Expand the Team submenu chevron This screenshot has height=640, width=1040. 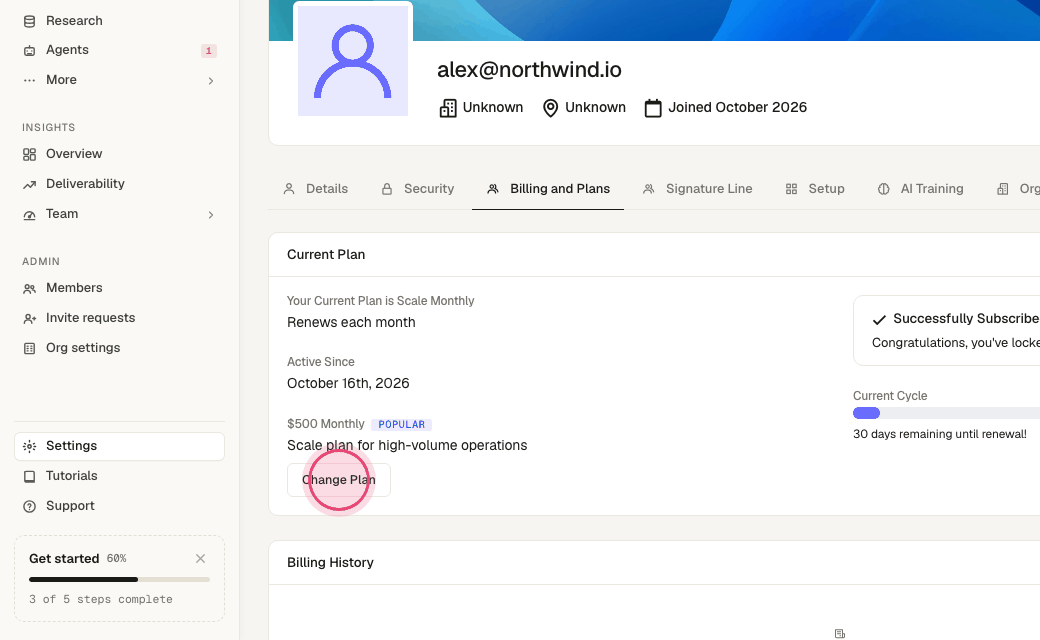[x=211, y=214]
